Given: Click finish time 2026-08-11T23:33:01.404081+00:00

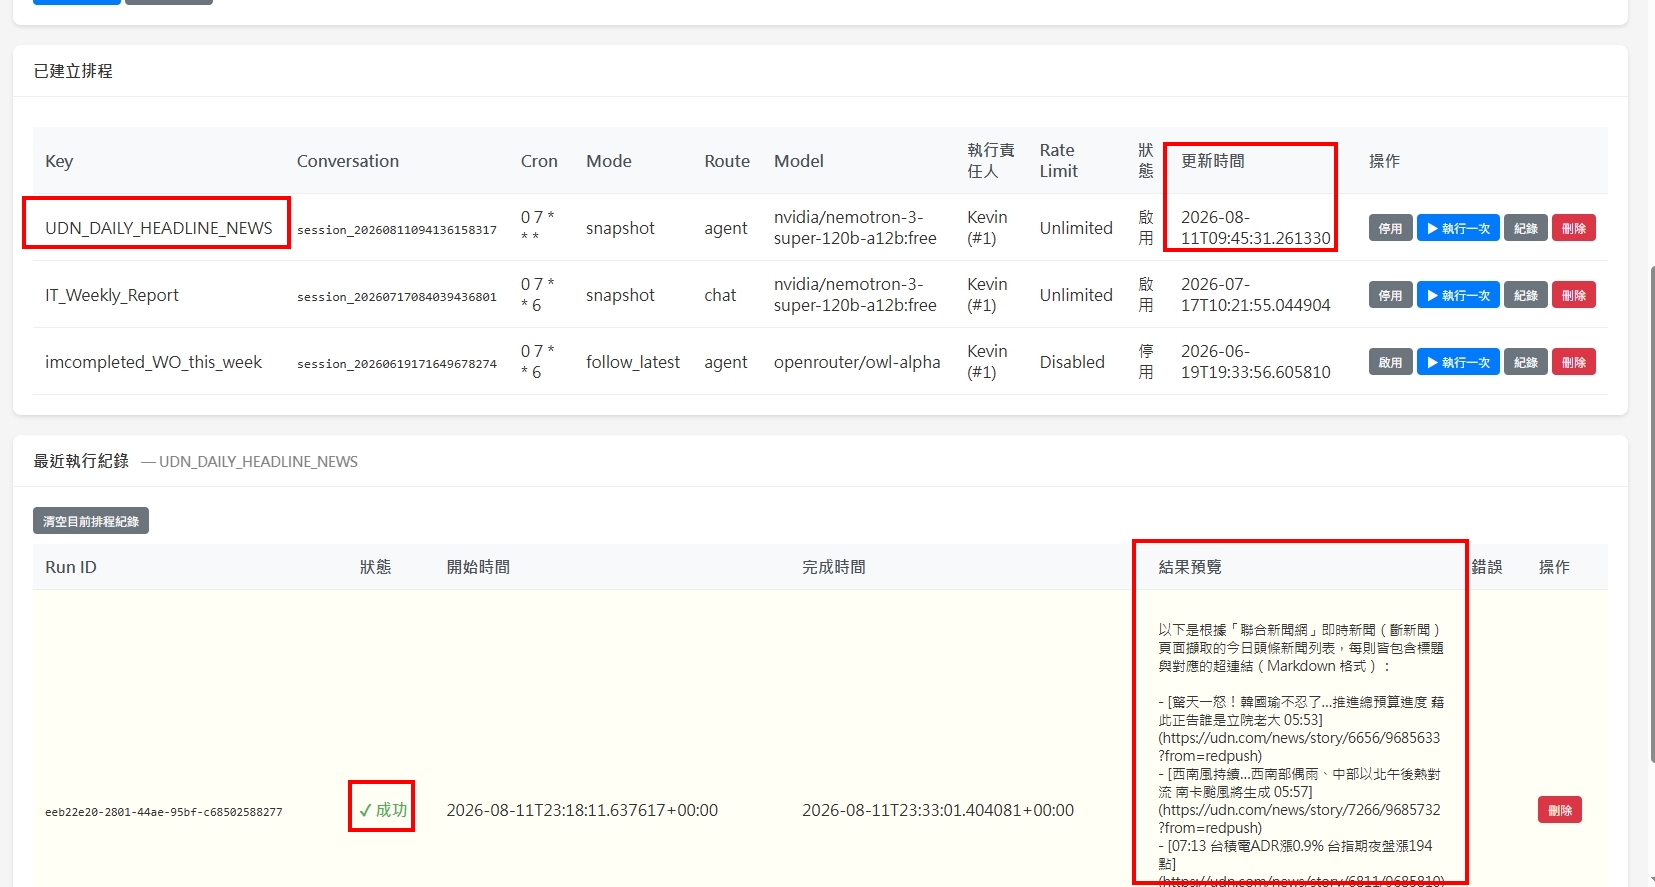Looking at the screenshot, I should (938, 810).
